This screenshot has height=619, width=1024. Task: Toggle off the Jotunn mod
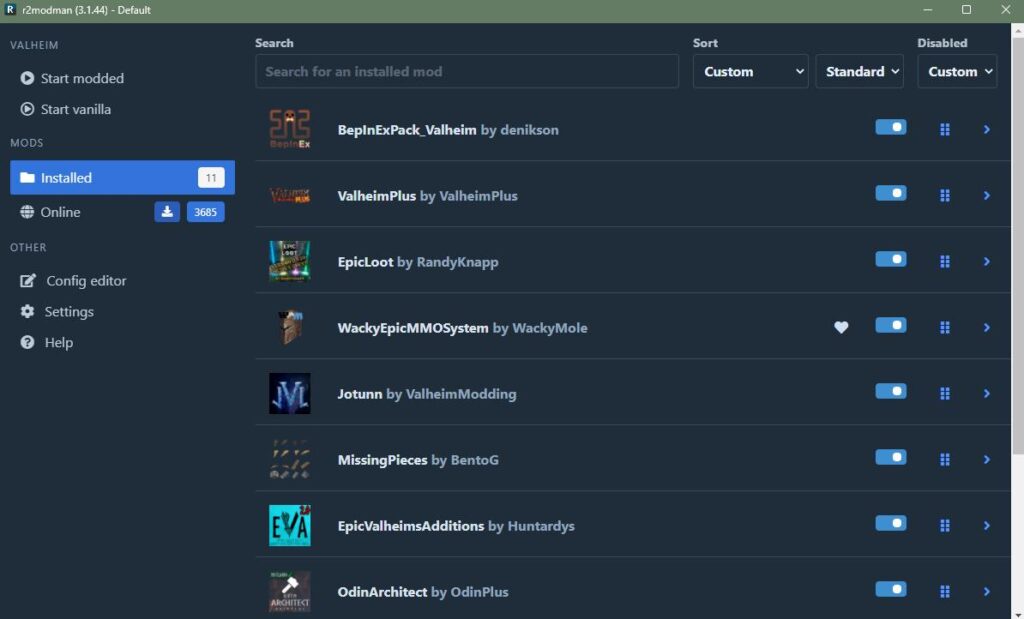[890, 392]
